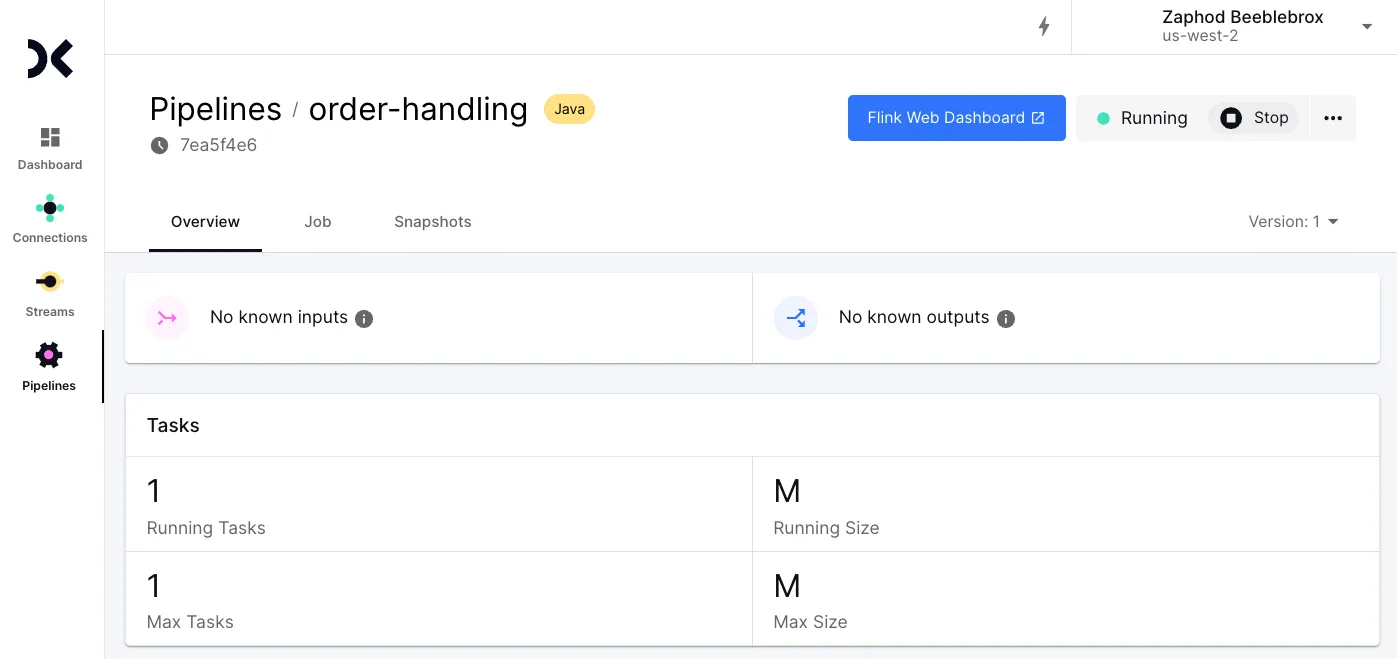Open the Flink Web Dashboard
The image size is (1397, 659).
tap(956, 118)
